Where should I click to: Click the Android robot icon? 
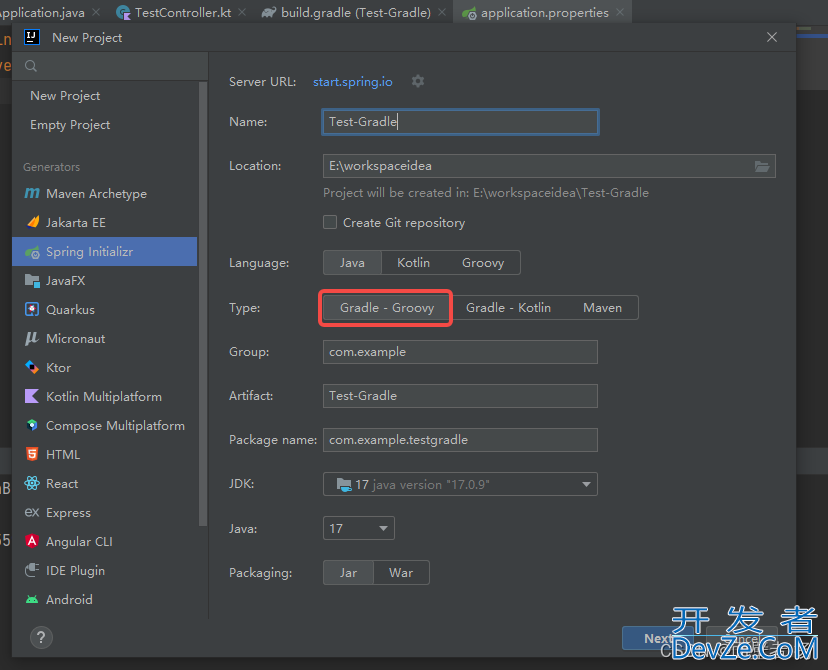pos(32,599)
